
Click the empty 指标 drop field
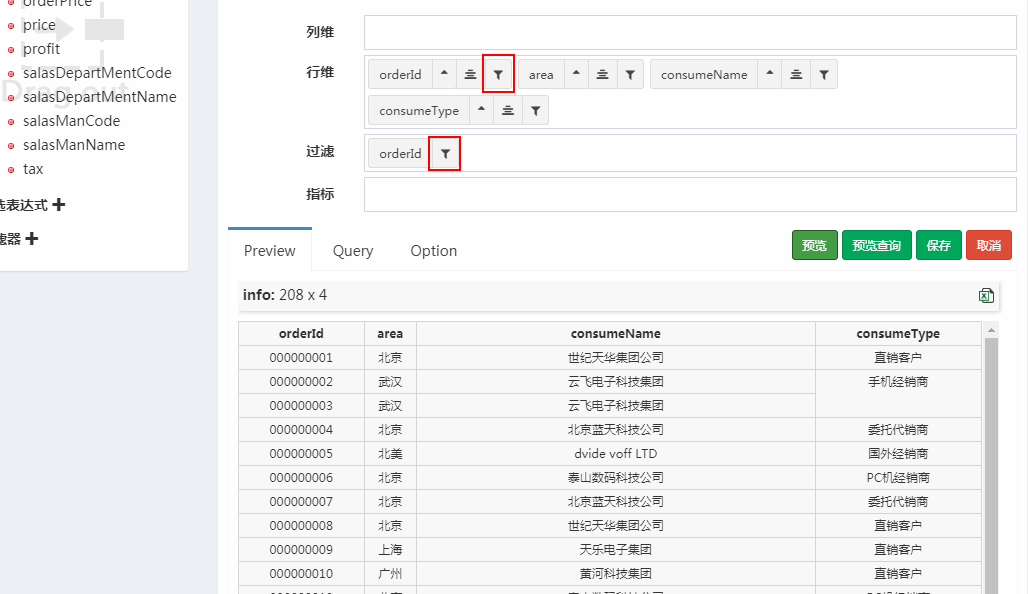[x=690, y=194]
